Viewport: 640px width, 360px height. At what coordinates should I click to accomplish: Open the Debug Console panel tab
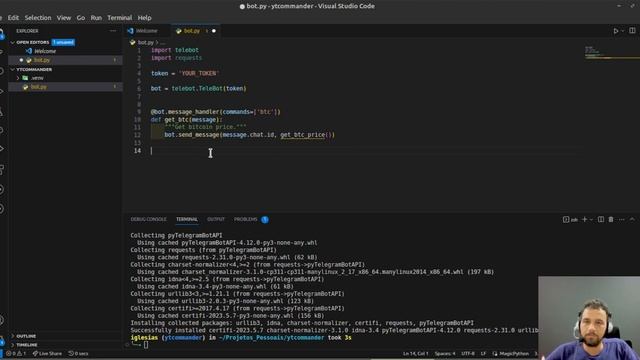pos(149,220)
